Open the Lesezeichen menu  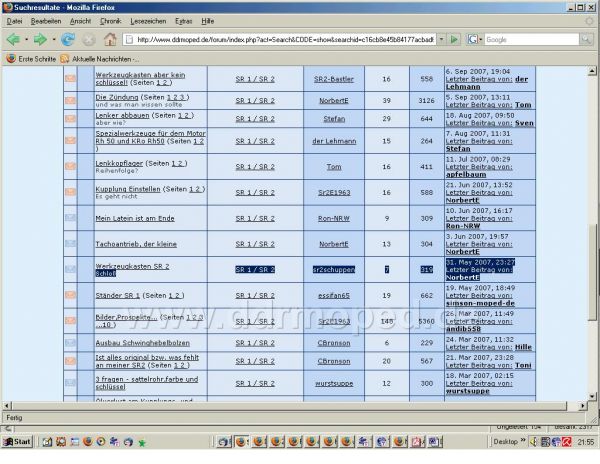pyautogui.click(x=150, y=20)
